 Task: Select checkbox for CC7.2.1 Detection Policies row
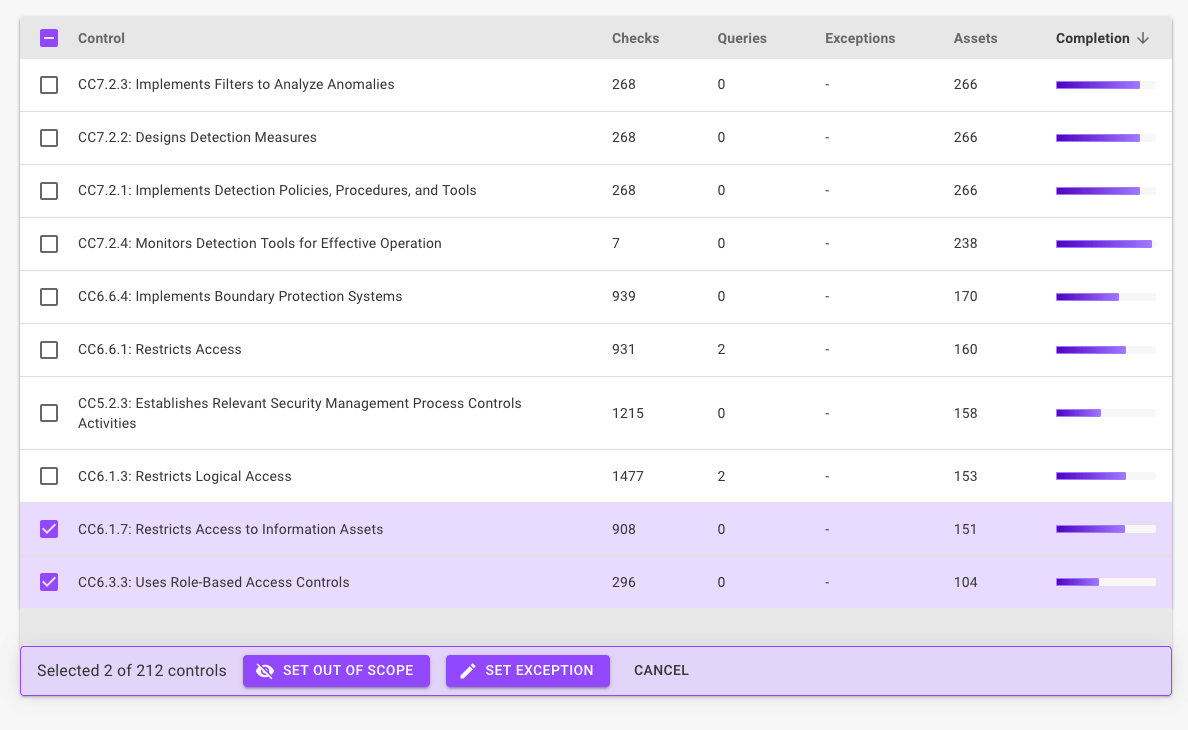pos(49,191)
